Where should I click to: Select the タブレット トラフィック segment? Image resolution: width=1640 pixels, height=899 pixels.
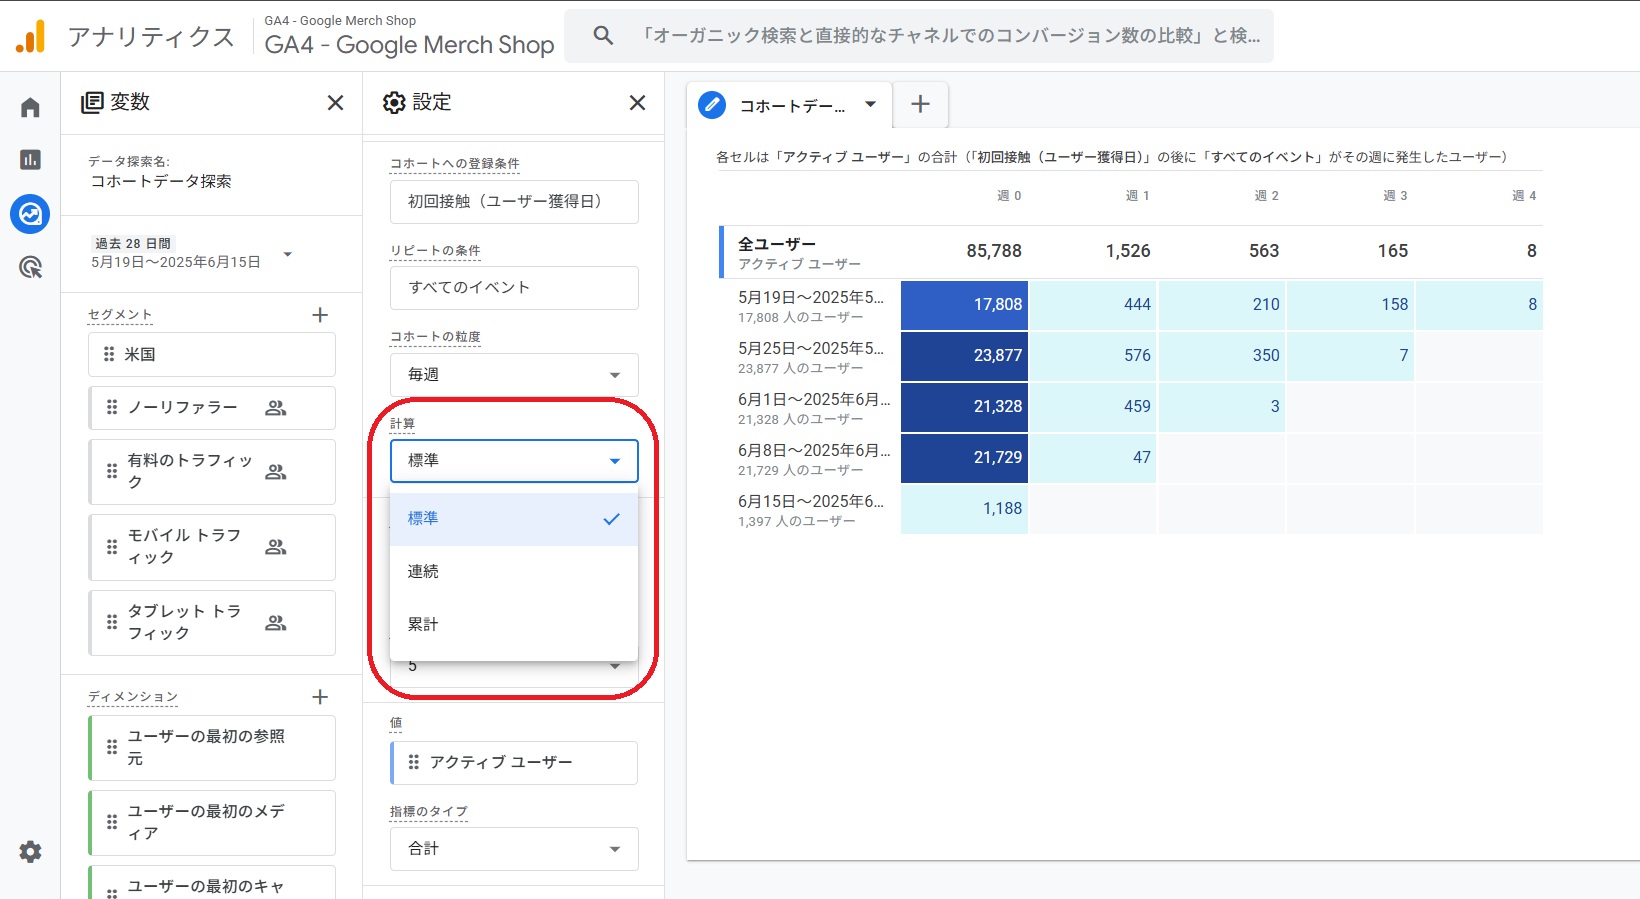pyautogui.click(x=212, y=623)
